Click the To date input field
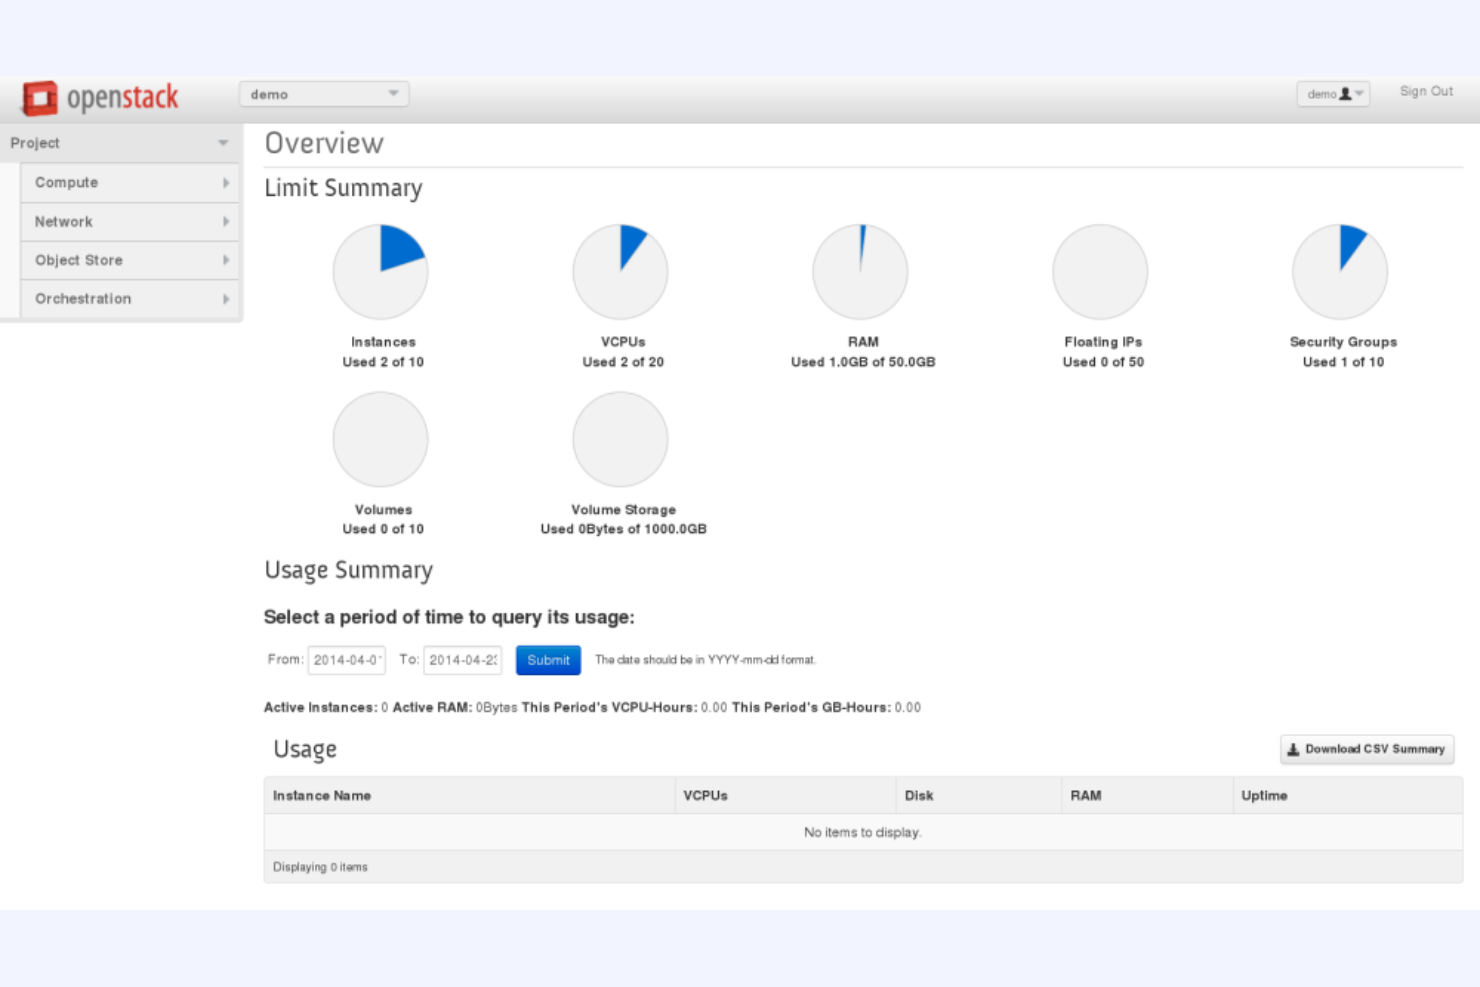The image size is (1480, 987). click(463, 660)
